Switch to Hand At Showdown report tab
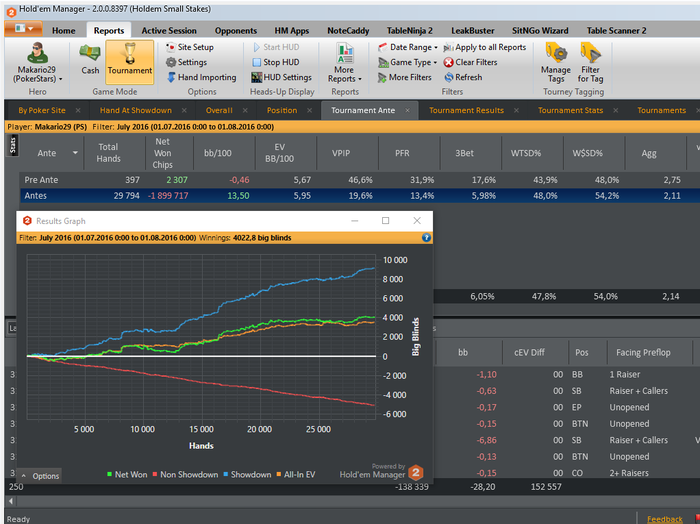 click(x=136, y=110)
